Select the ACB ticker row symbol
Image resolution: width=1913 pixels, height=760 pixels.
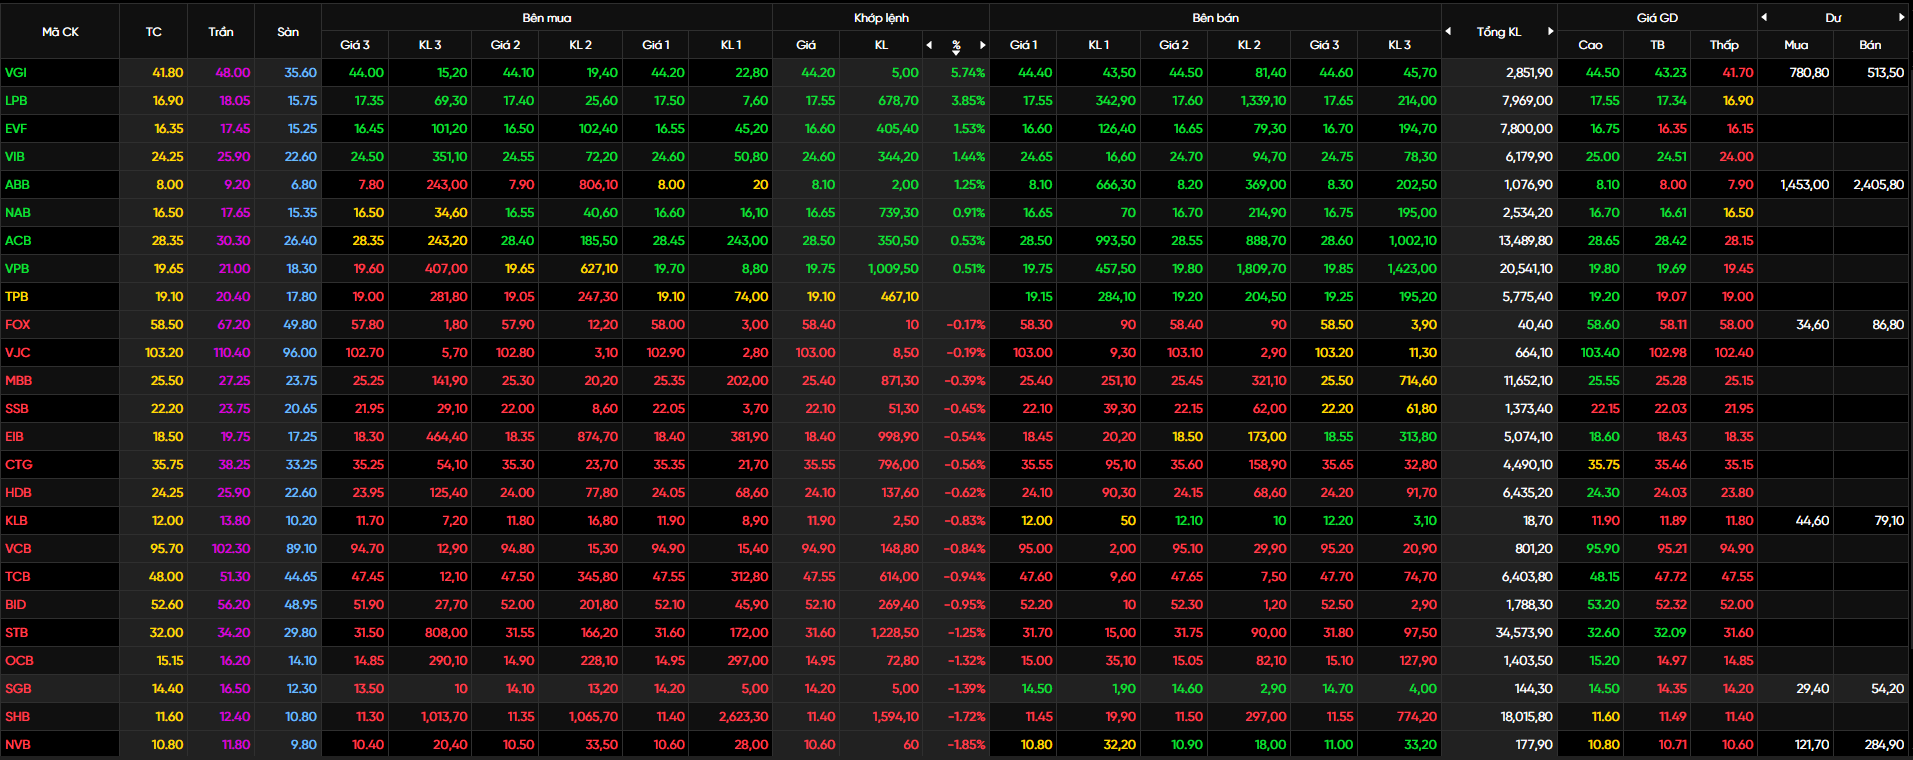pos(18,241)
